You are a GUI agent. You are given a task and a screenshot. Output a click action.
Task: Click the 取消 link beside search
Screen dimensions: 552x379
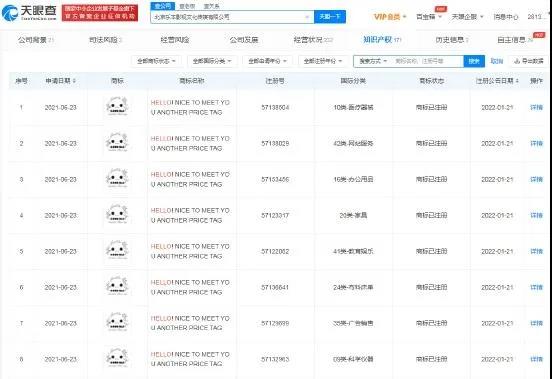[497, 61]
